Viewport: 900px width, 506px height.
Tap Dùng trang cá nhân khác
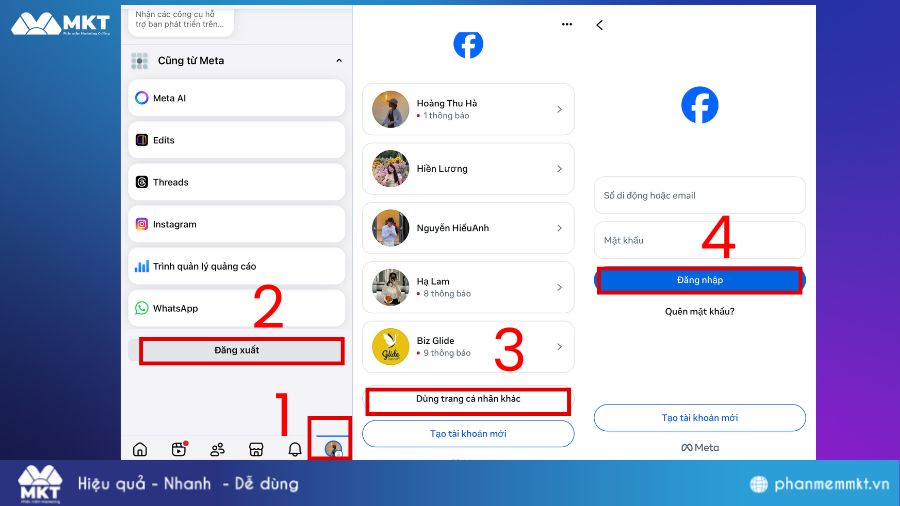coord(468,401)
